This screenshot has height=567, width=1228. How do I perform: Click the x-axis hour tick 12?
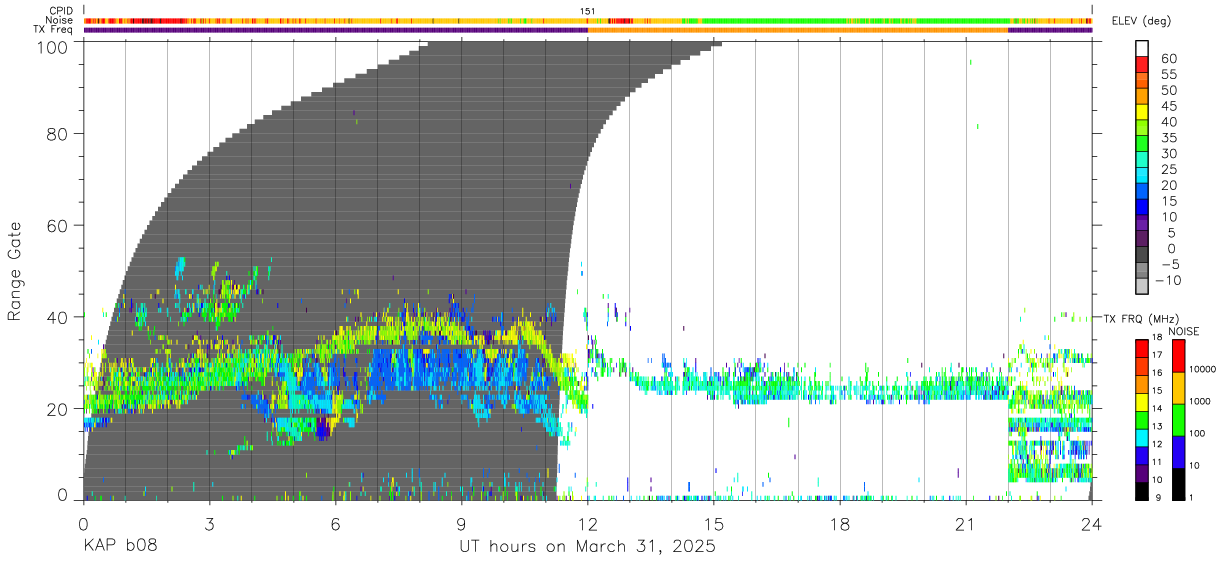[588, 523]
